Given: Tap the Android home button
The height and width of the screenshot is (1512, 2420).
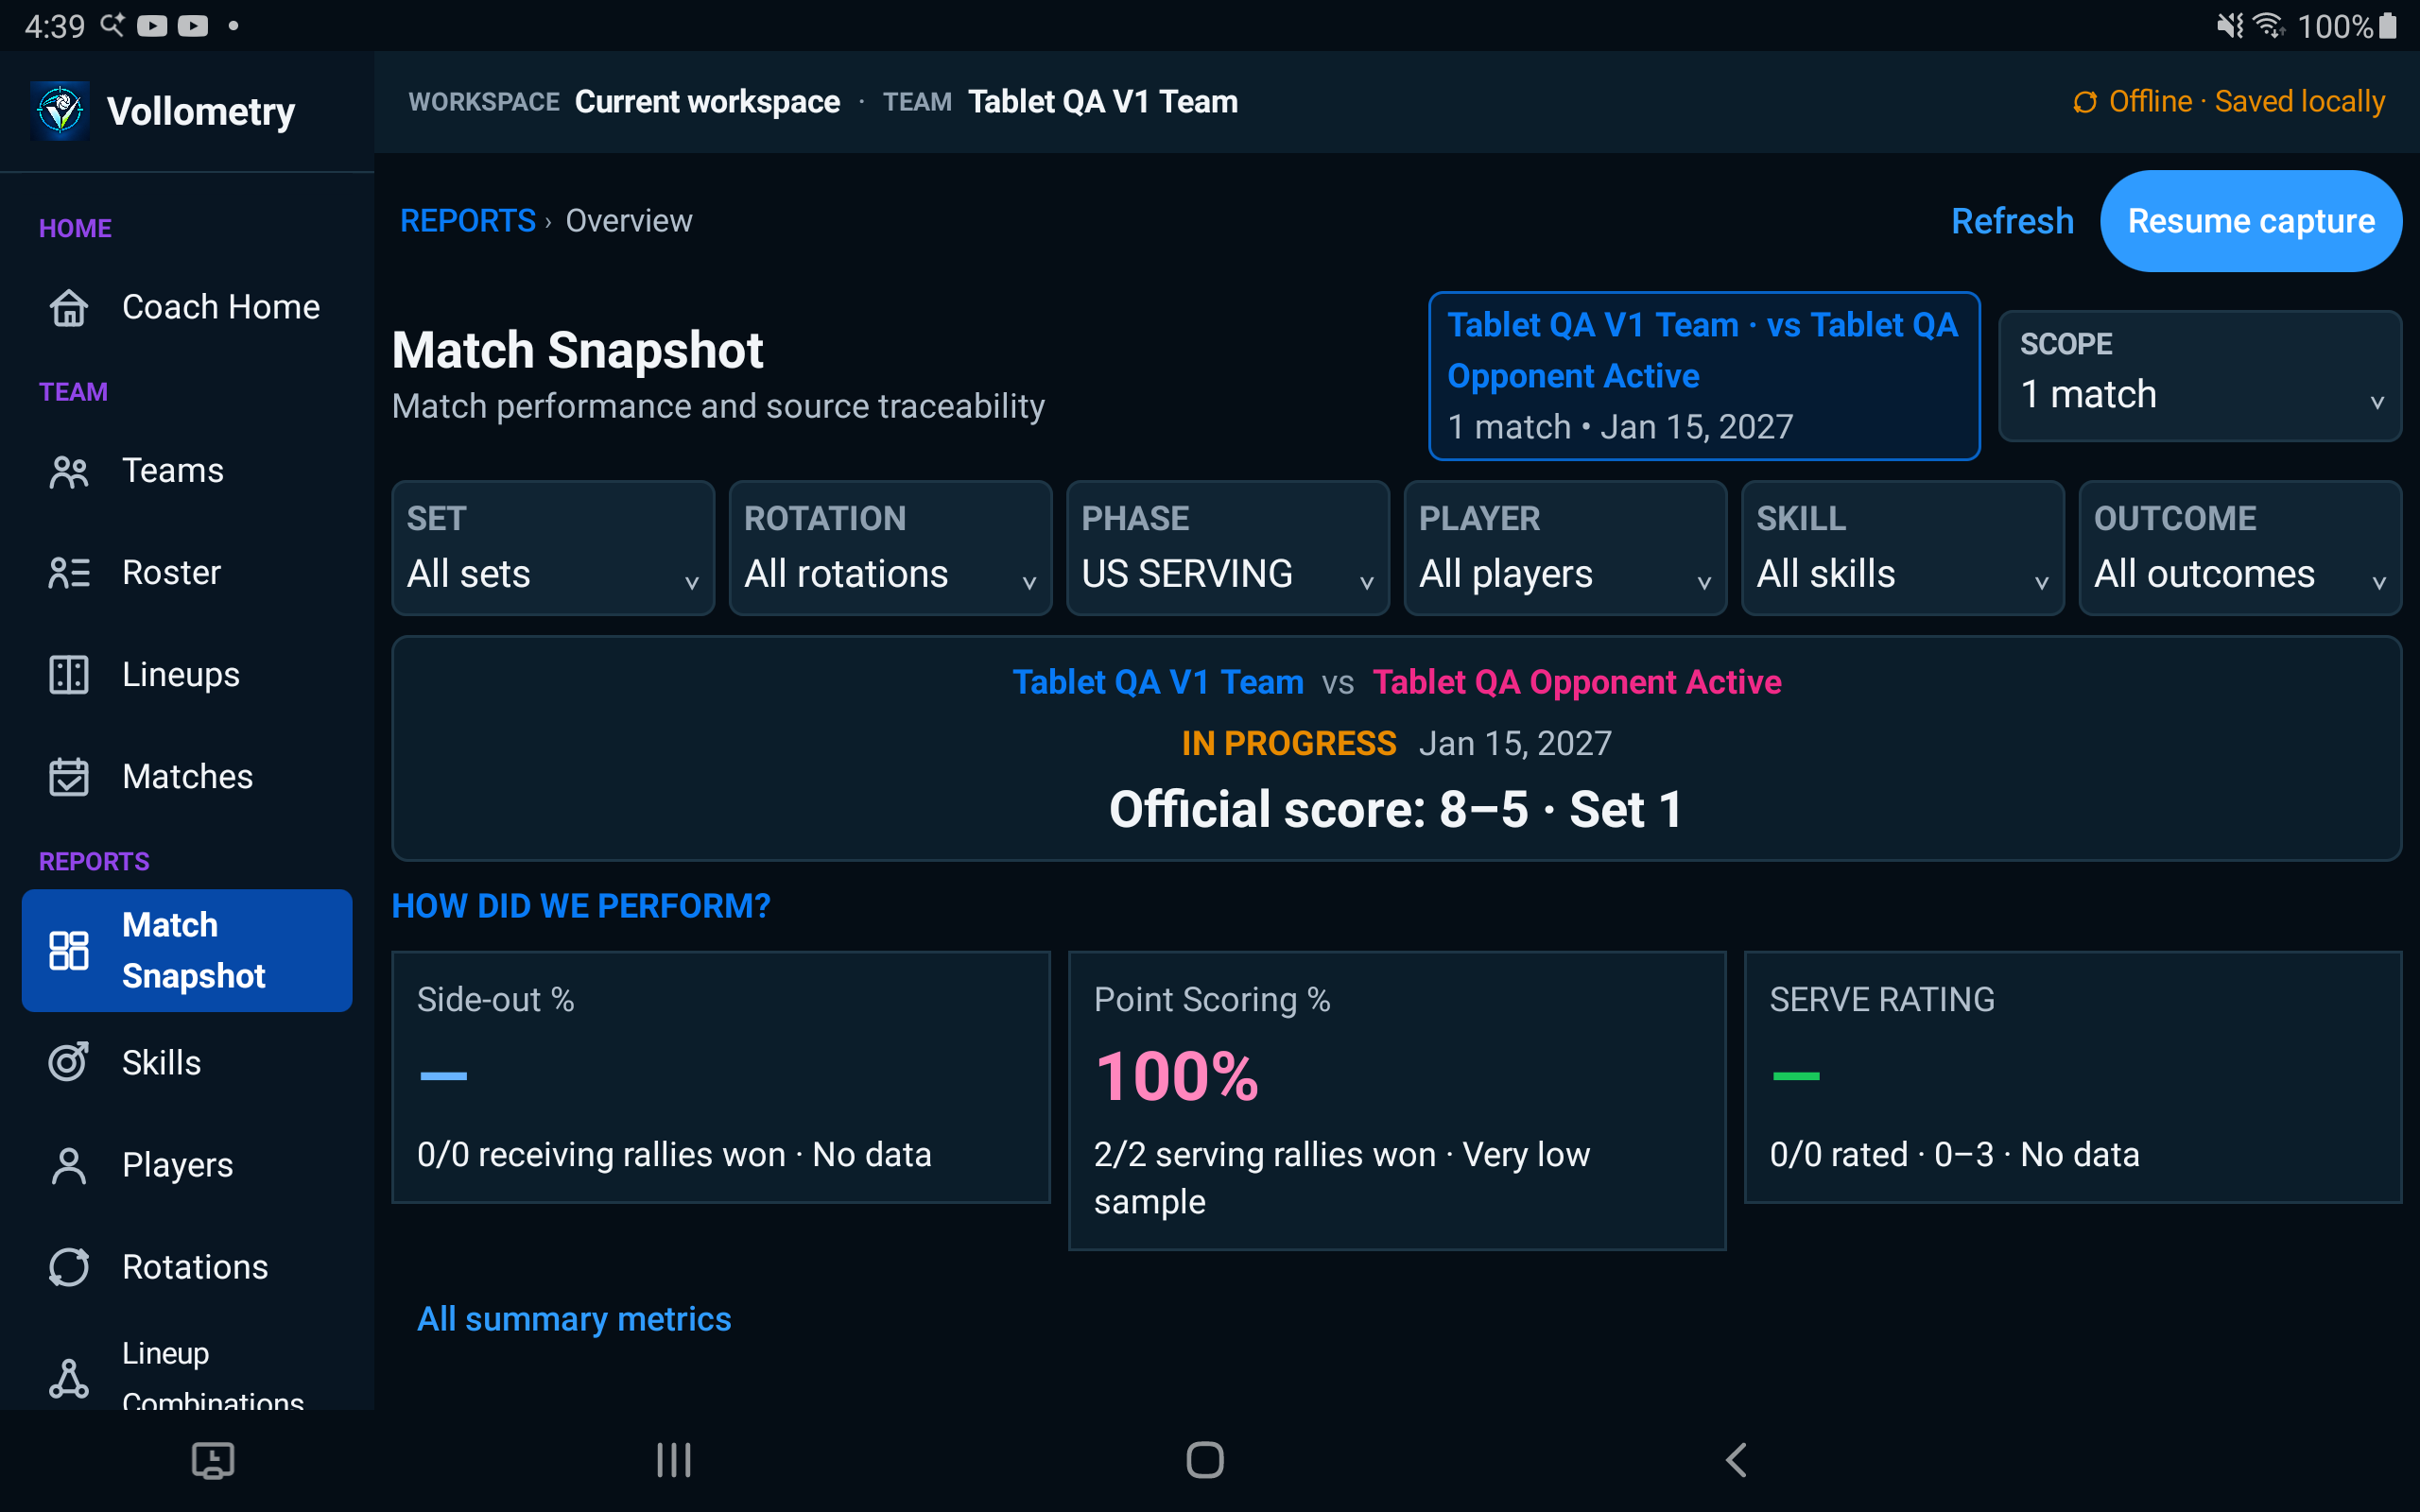Looking at the screenshot, I should 1205,1460.
